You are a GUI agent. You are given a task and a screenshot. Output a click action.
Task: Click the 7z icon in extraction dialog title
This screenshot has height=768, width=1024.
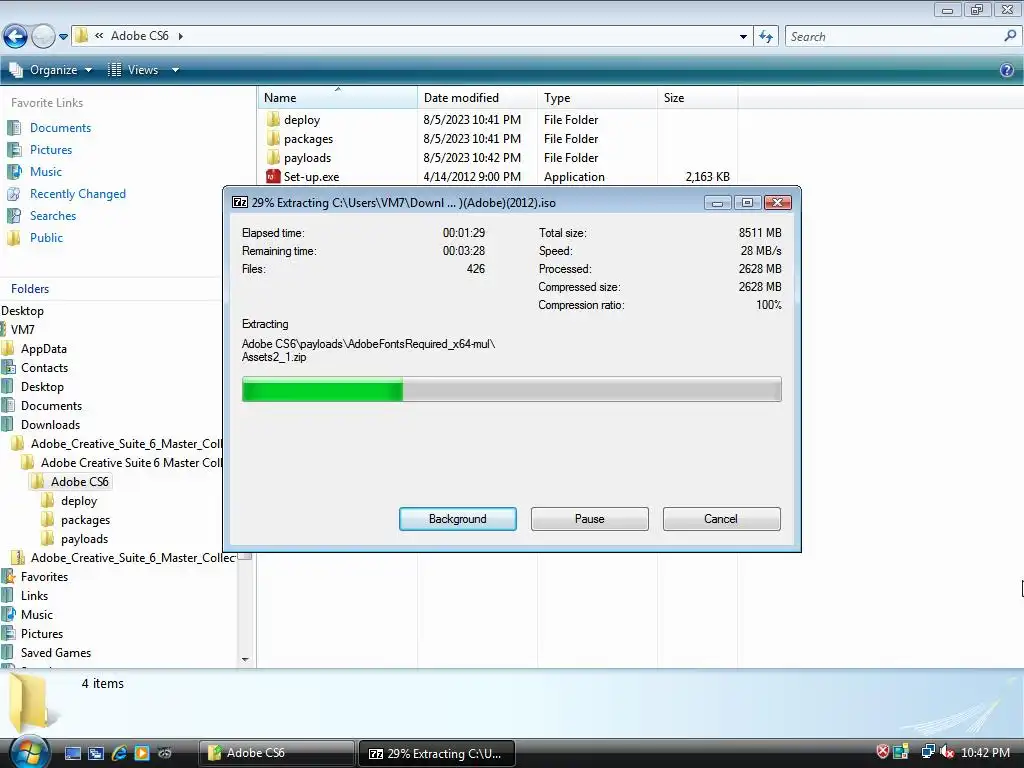pyautogui.click(x=240, y=202)
